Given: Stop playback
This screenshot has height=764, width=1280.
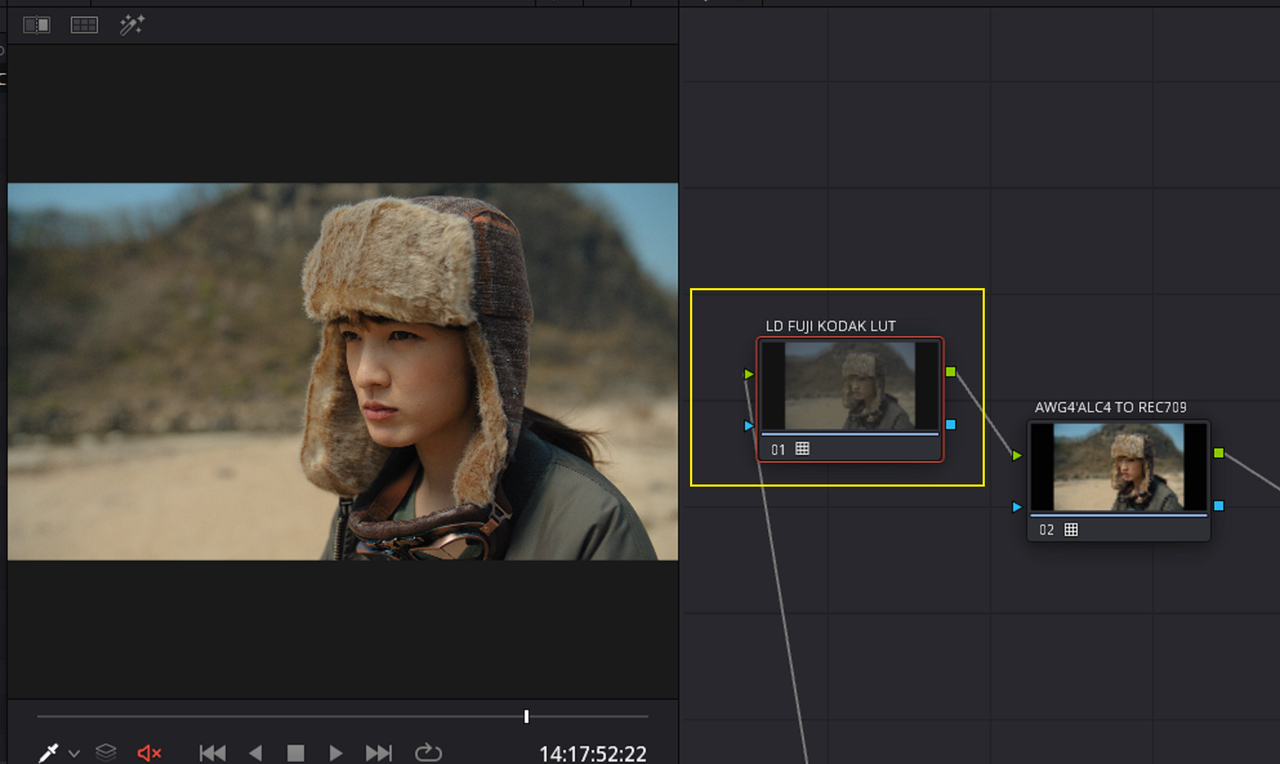Looking at the screenshot, I should 295,753.
